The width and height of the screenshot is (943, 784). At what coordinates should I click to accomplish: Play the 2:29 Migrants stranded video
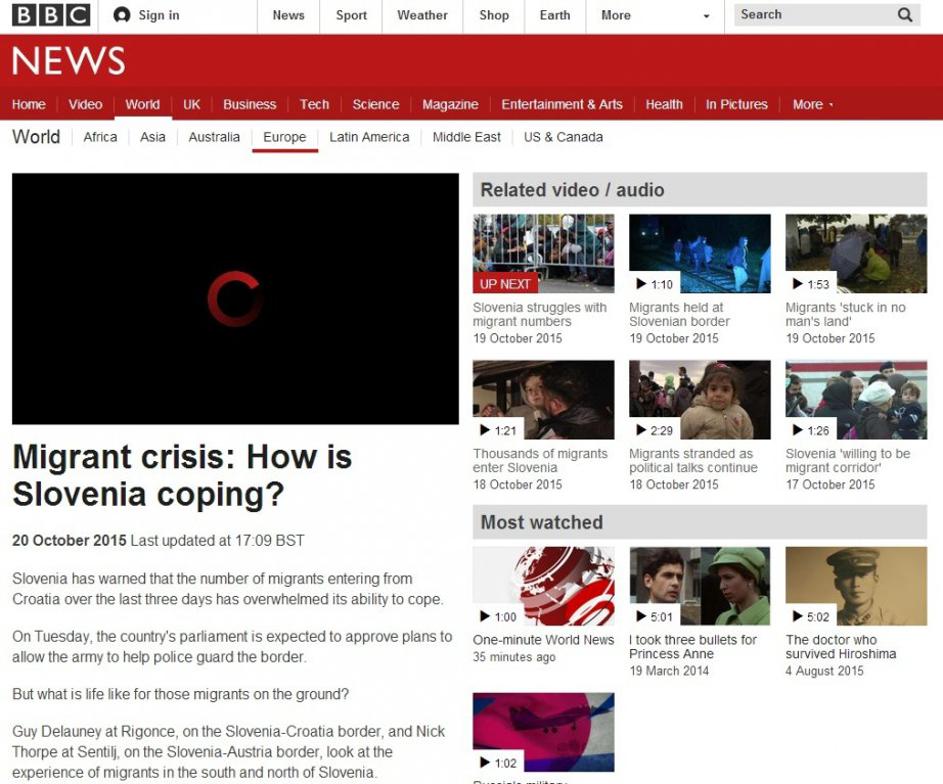(x=699, y=399)
